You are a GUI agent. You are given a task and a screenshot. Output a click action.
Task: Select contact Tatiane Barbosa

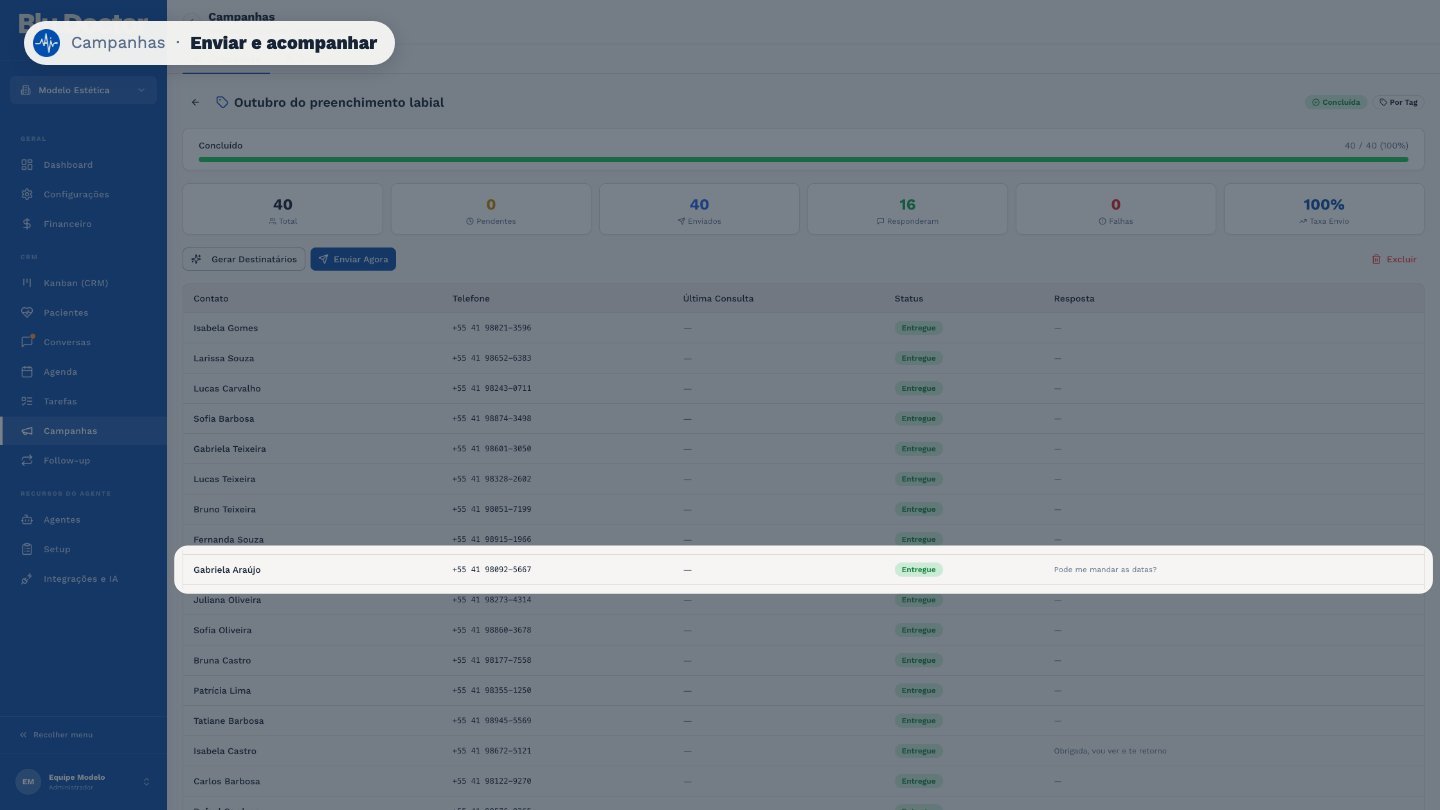click(x=227, y=721)
